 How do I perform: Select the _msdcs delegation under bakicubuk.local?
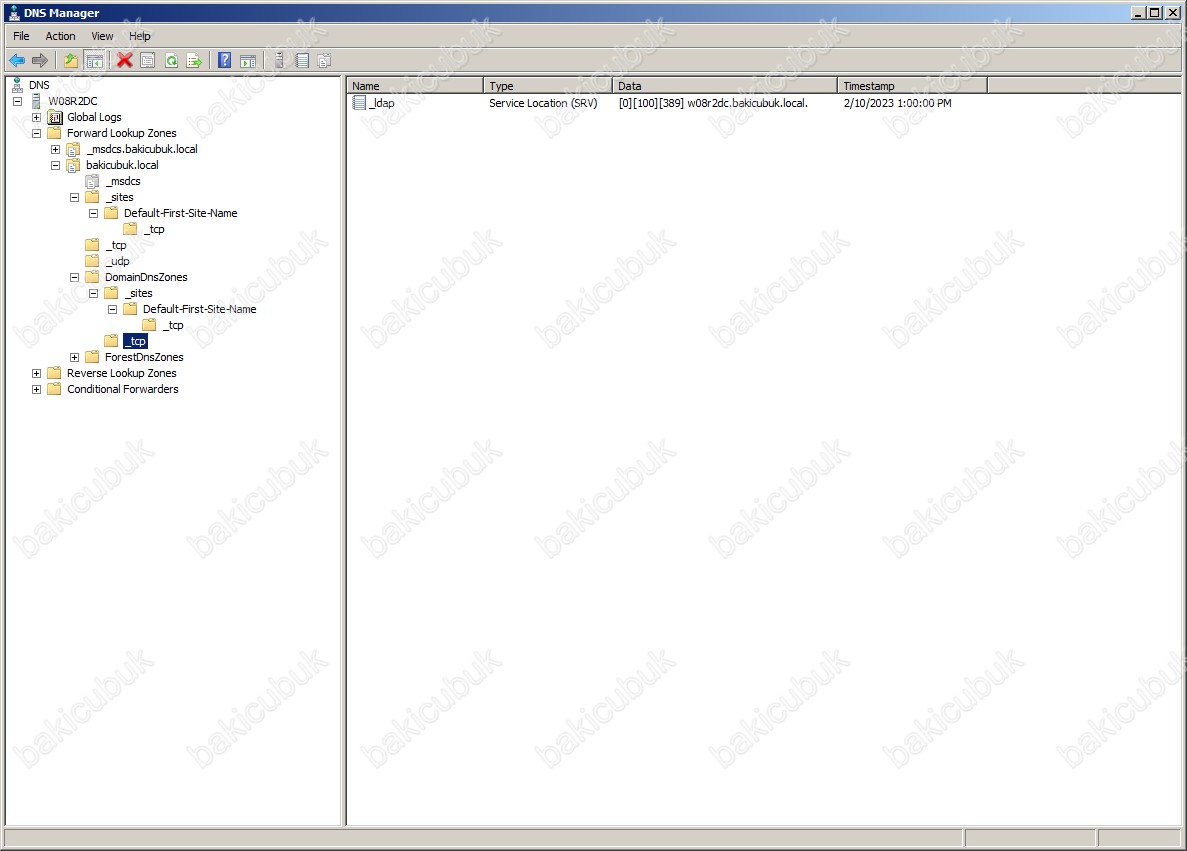click(x=123, y=181)
